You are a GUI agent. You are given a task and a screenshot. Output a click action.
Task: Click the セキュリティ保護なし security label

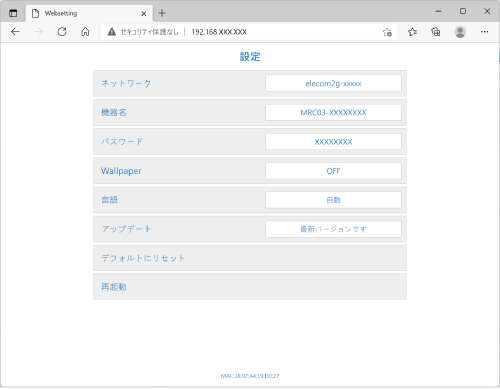click(149, 32)
